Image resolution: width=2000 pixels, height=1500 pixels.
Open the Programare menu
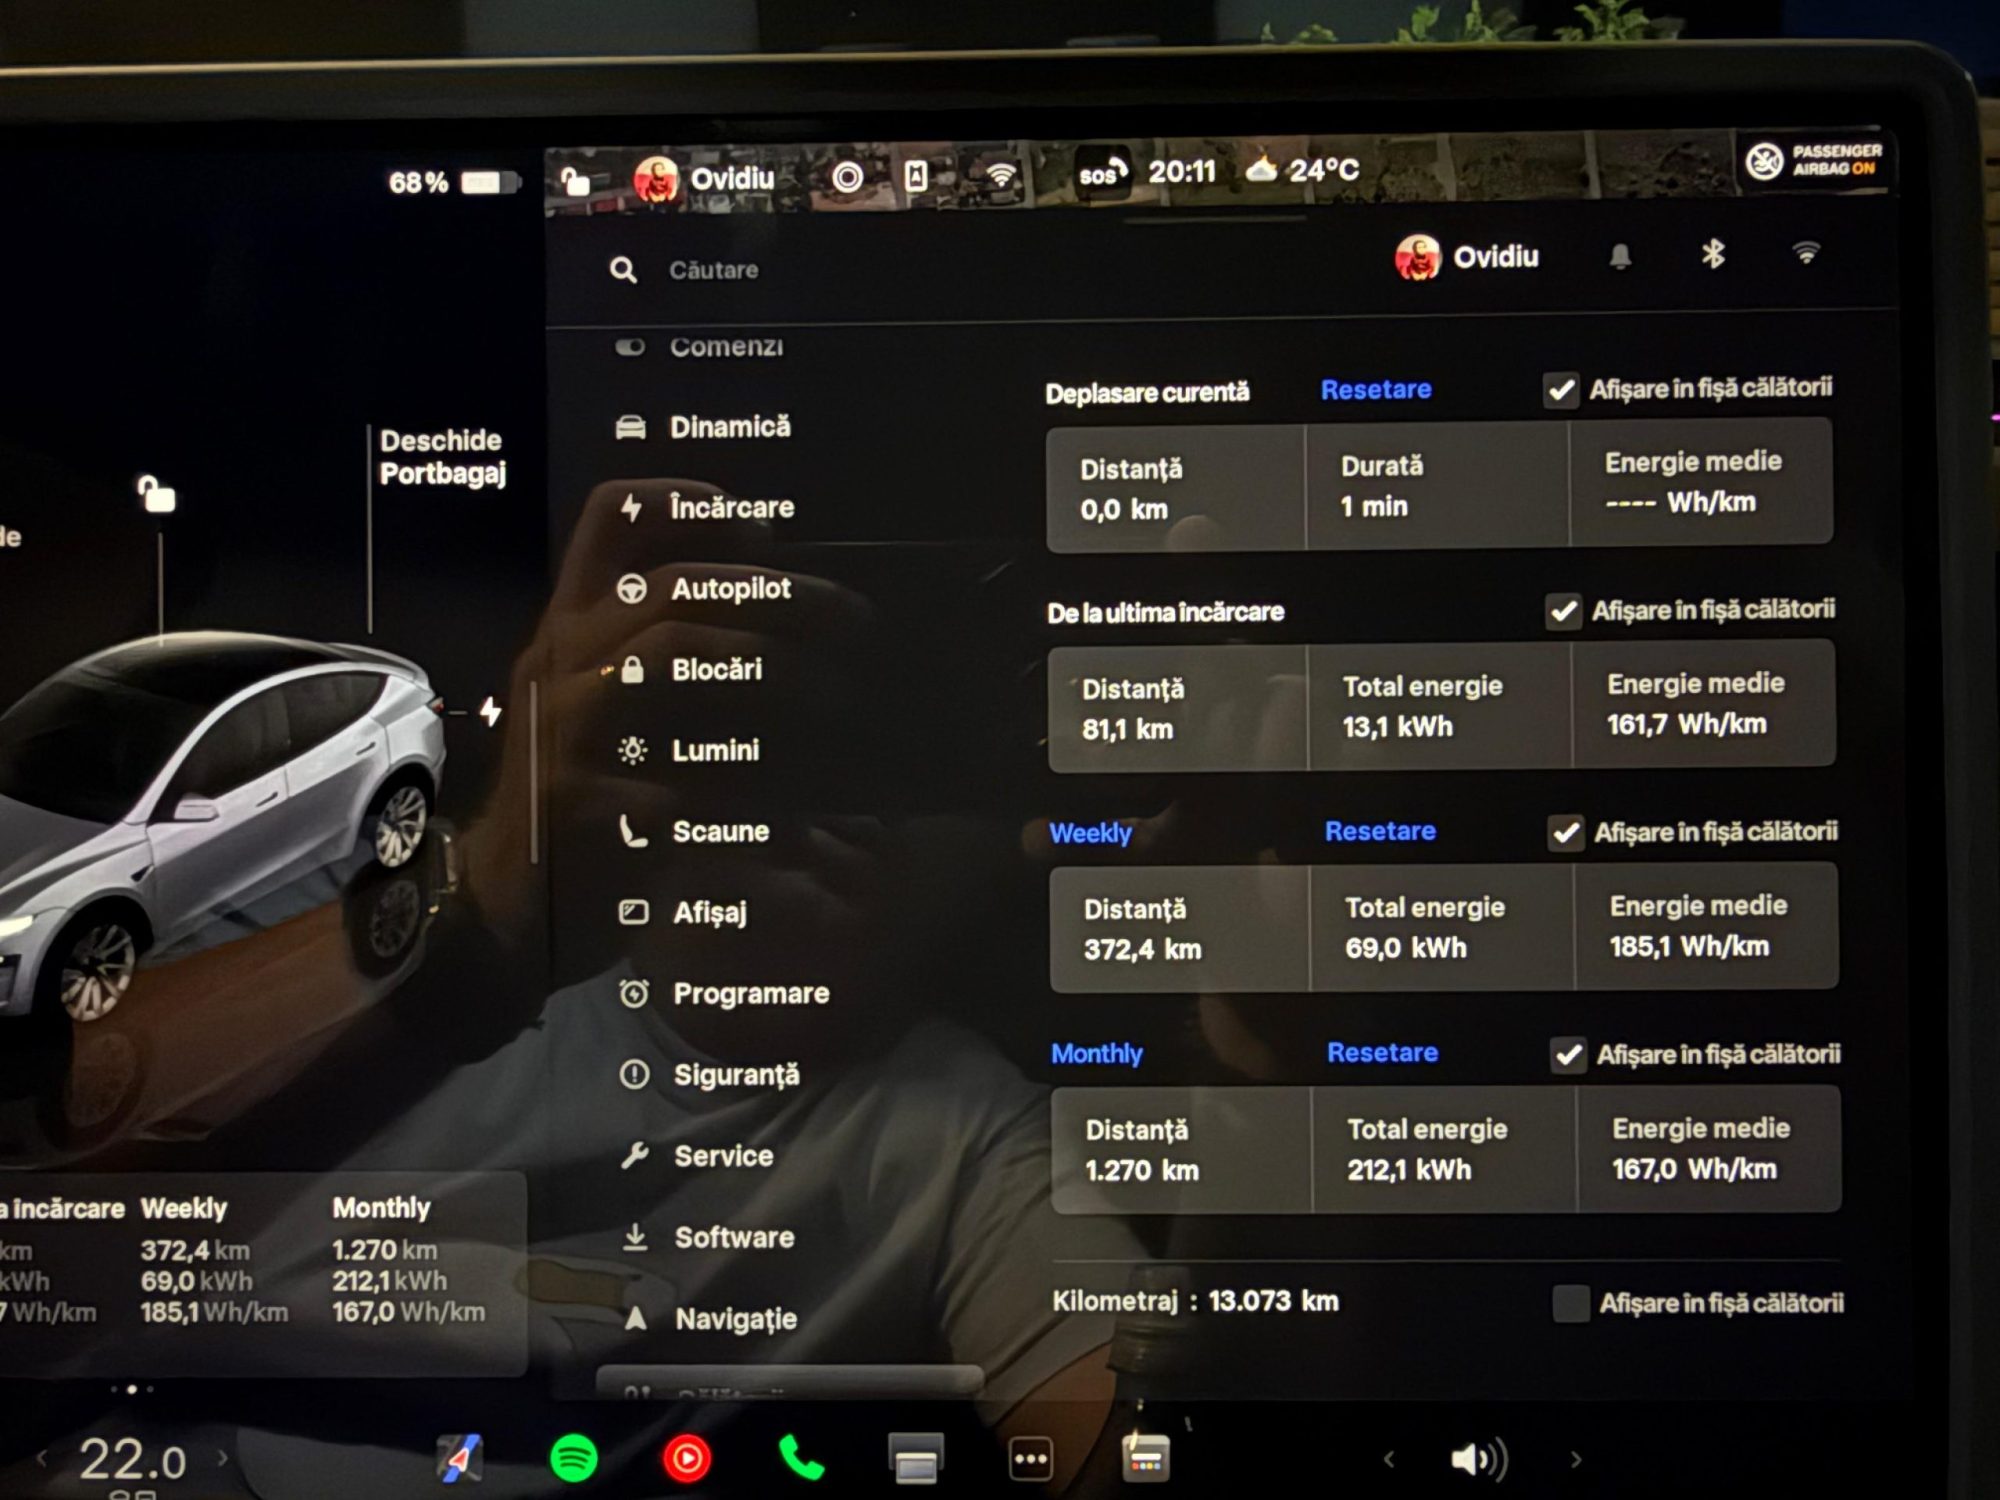pos(725,994)
